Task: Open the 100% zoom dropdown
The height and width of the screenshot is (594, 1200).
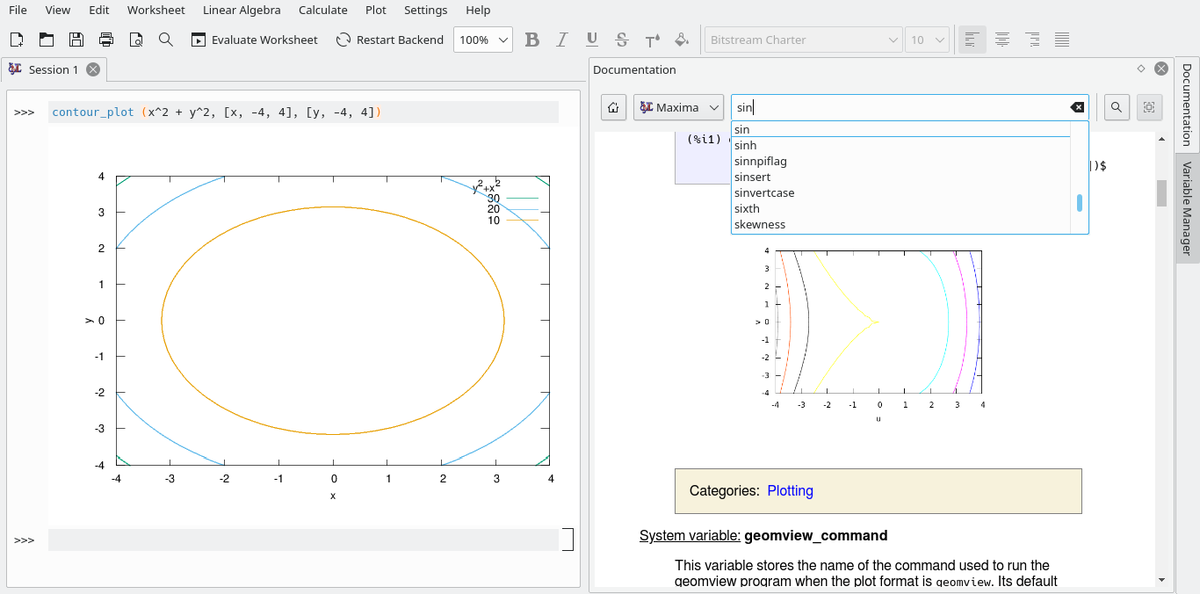Action: (484, 40)
